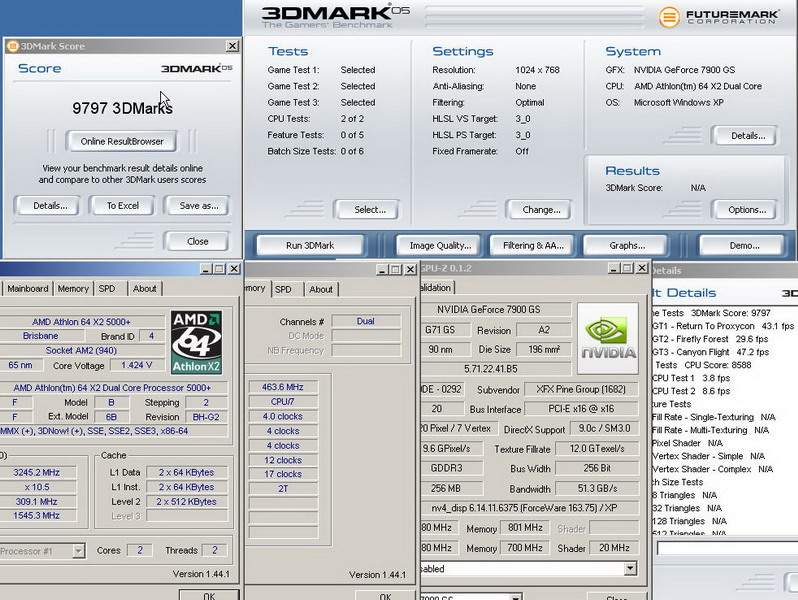Click the Core Voltage 1.424 V value
Image resolution: width=798 pixels, height=600 pixels.
click(x=136, y=365)
